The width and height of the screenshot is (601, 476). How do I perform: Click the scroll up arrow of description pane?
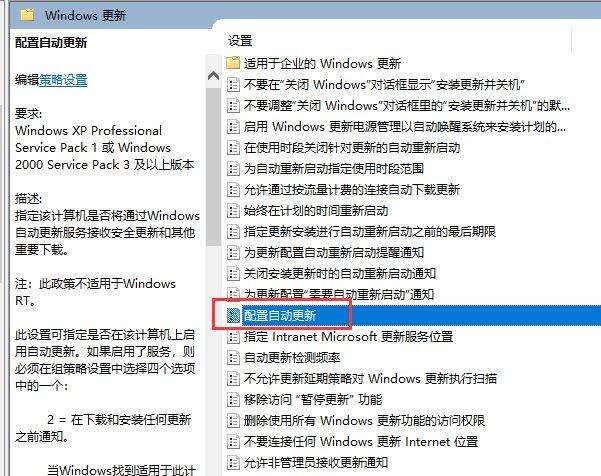[x=213, y=75]
